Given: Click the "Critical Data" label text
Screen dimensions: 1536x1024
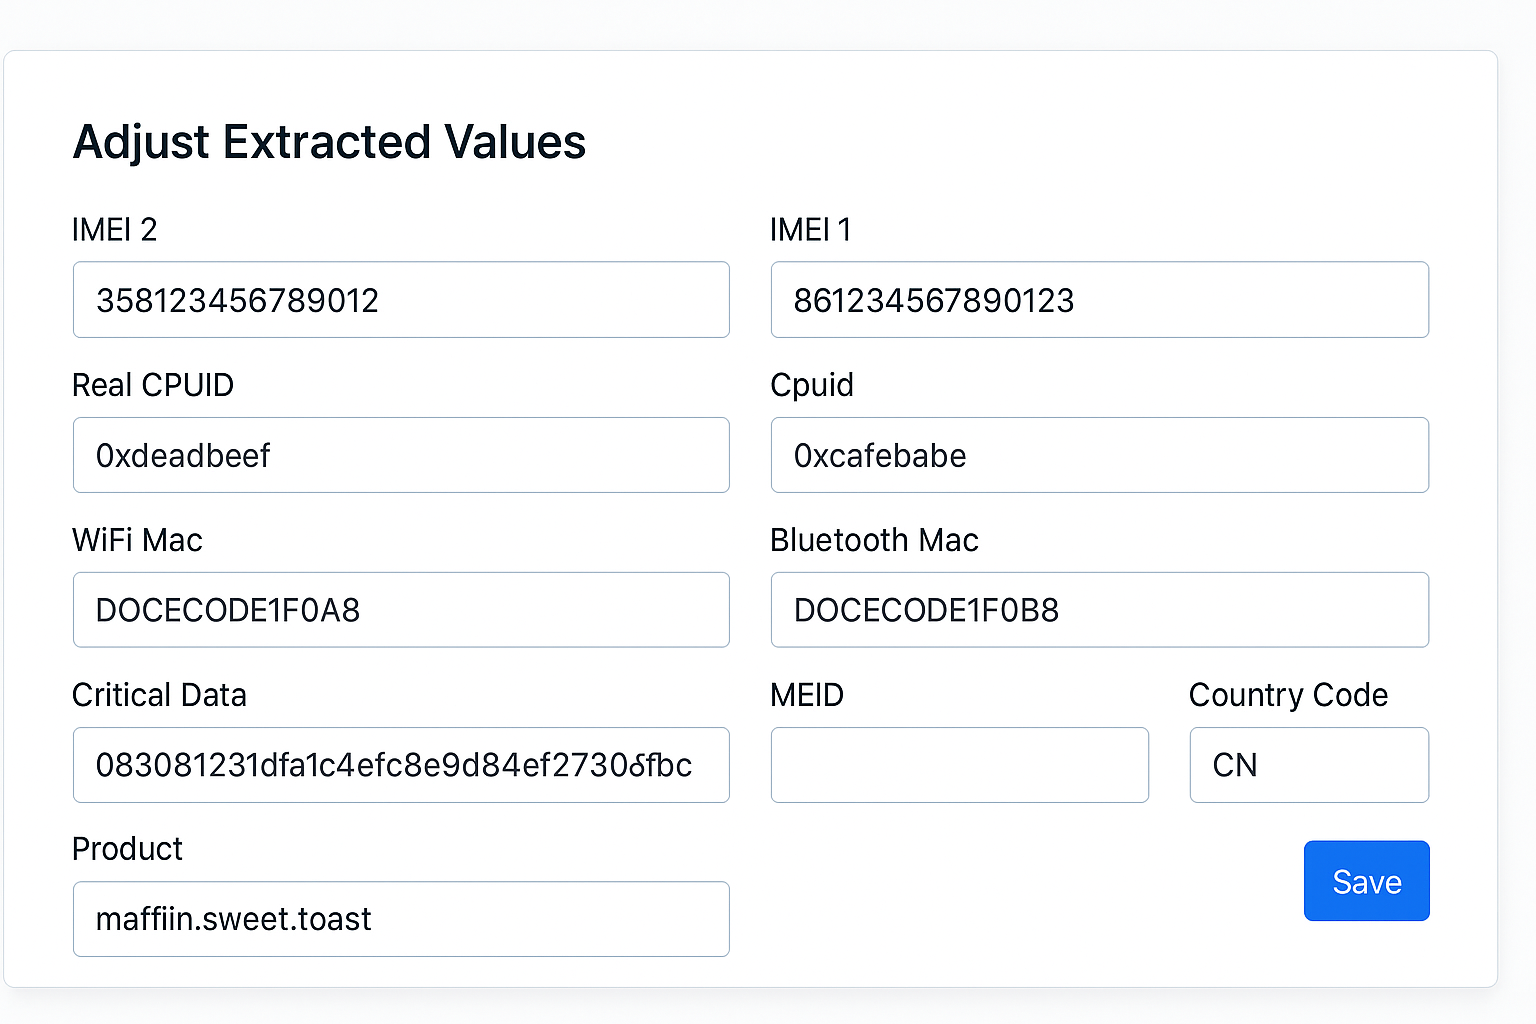Looking at the screenshot, I should [159, 695].
